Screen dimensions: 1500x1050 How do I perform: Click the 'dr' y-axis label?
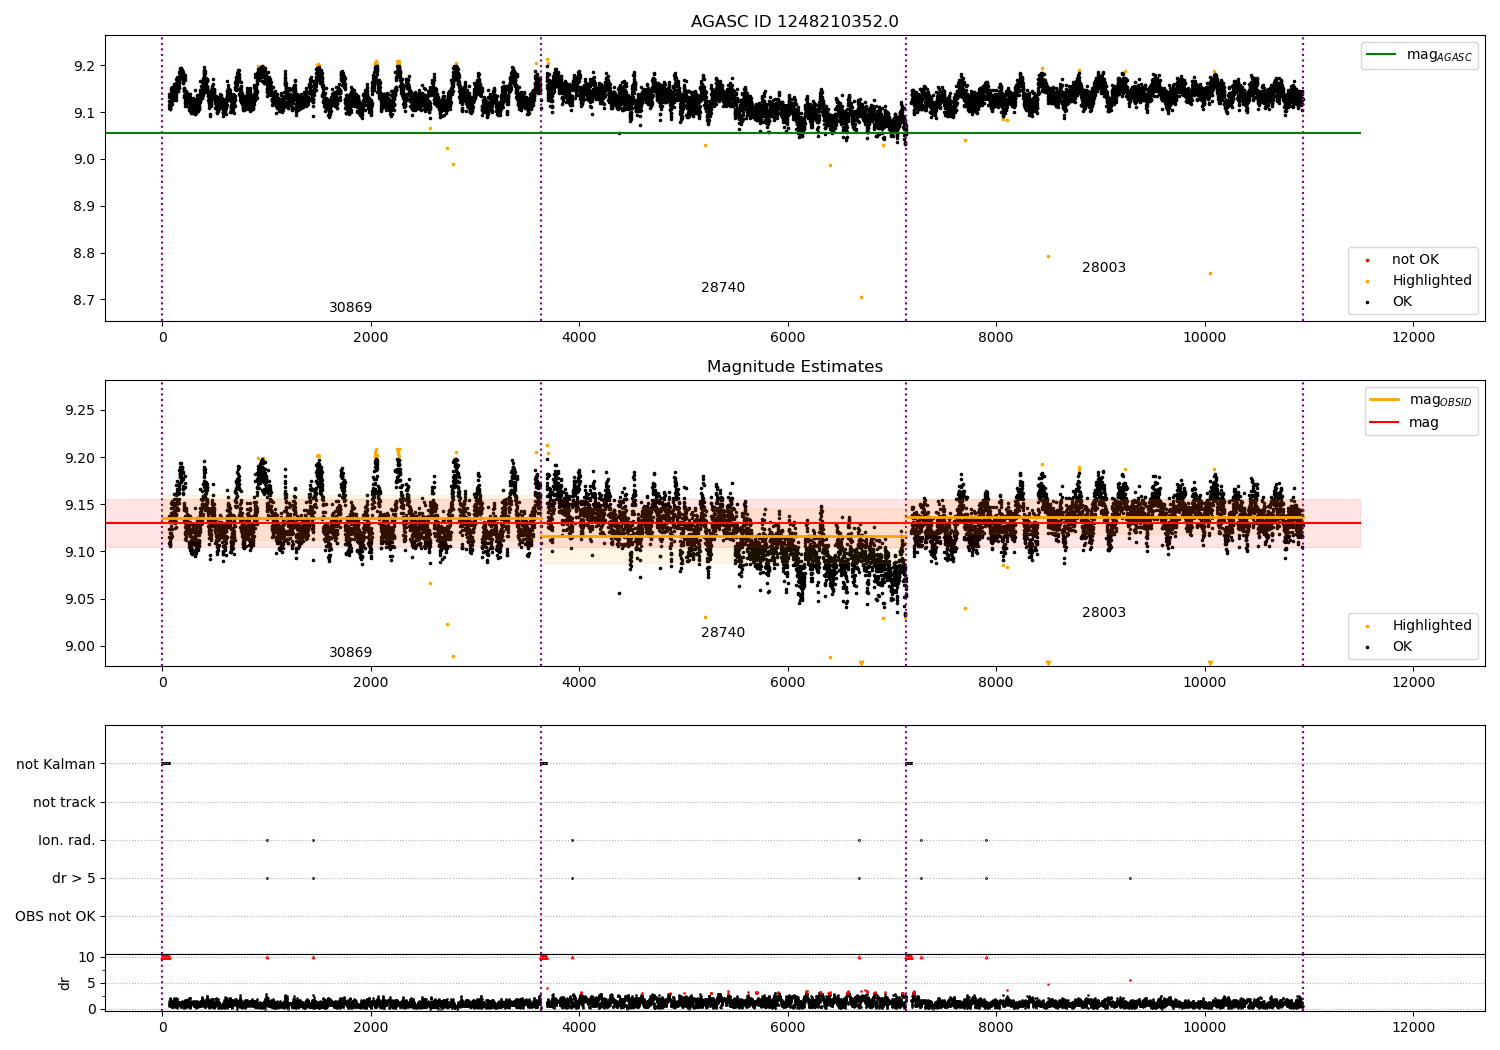point(65,983)
